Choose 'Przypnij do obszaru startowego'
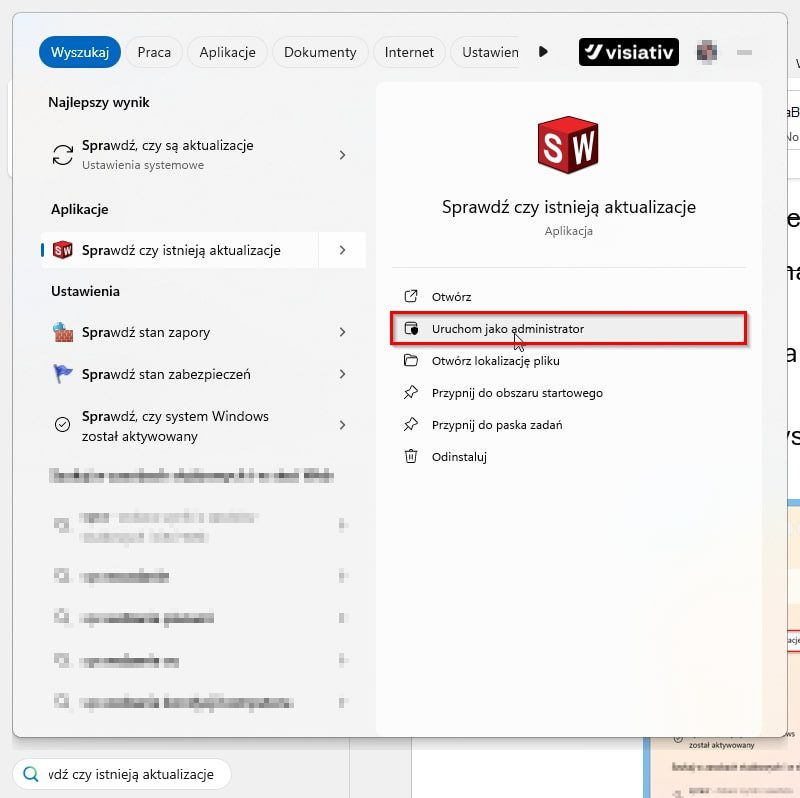This screenshot has width=800, height=798. (x=568, y=393)
